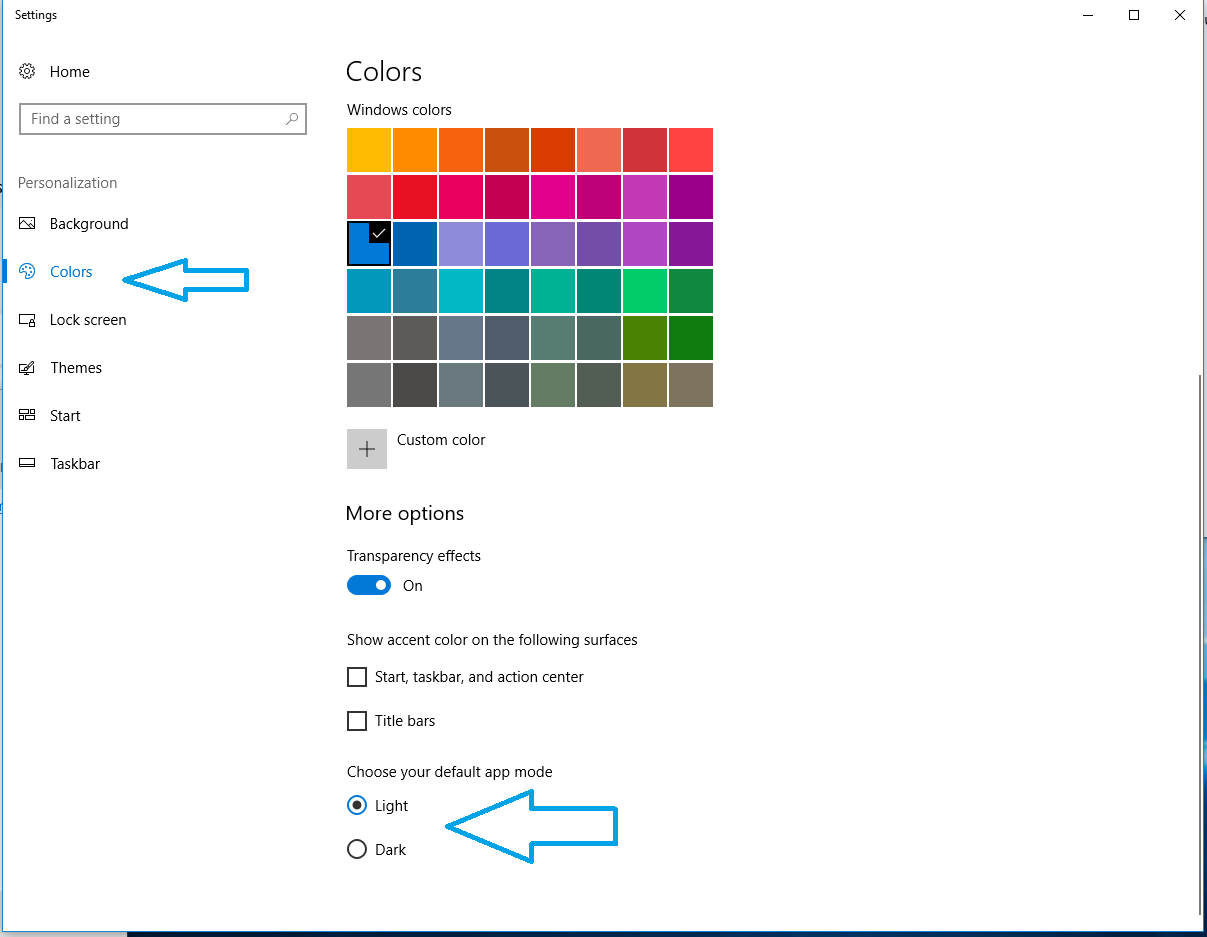The image size is (1207, 937).
Task: Open the Themes settings page
Action: pos(76,368)
